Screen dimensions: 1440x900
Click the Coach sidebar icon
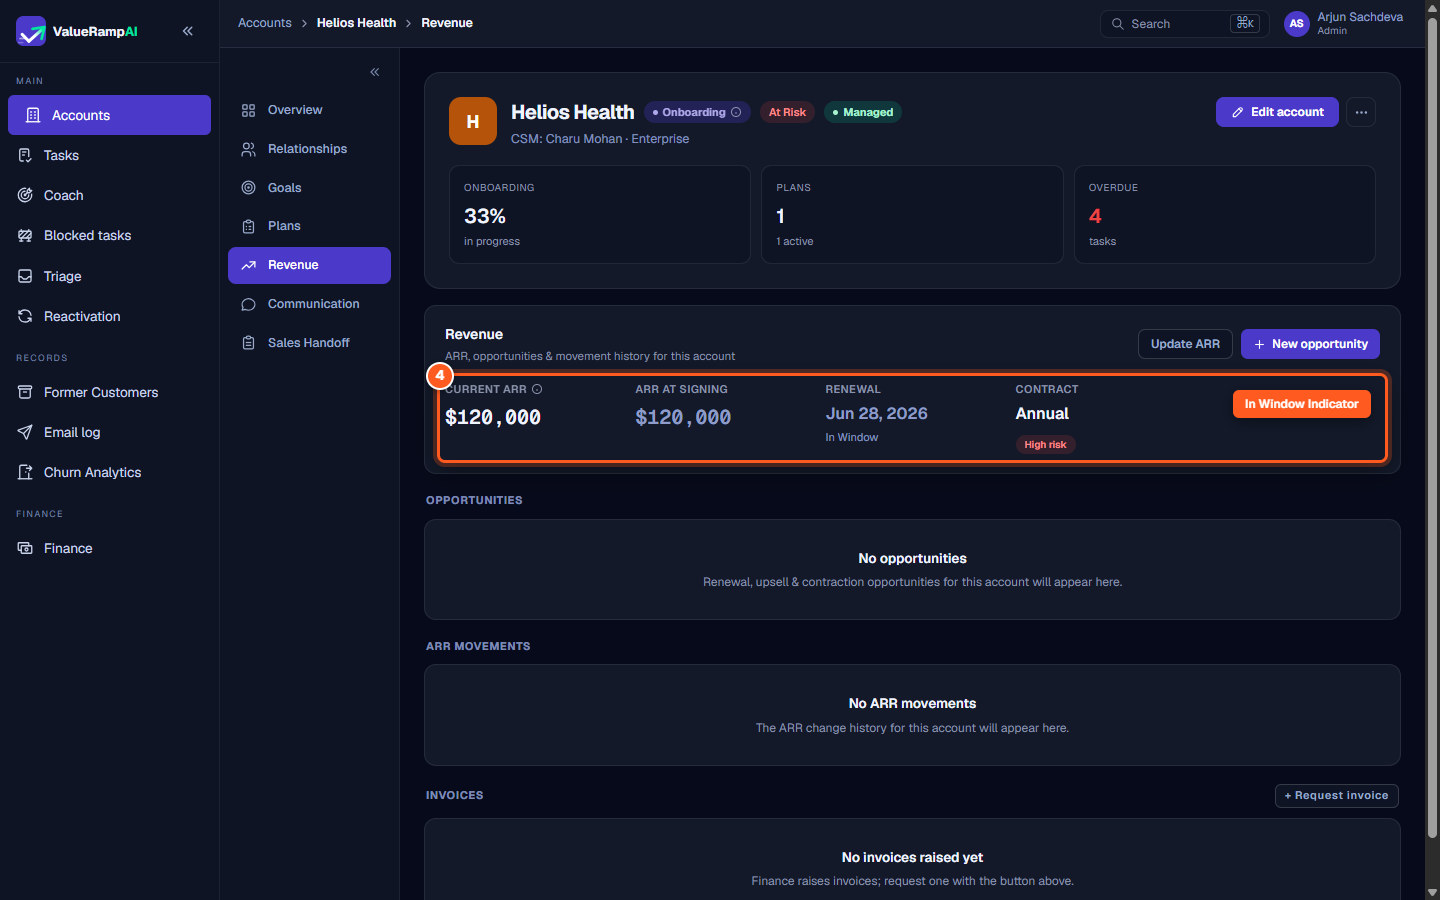[25, 195]
